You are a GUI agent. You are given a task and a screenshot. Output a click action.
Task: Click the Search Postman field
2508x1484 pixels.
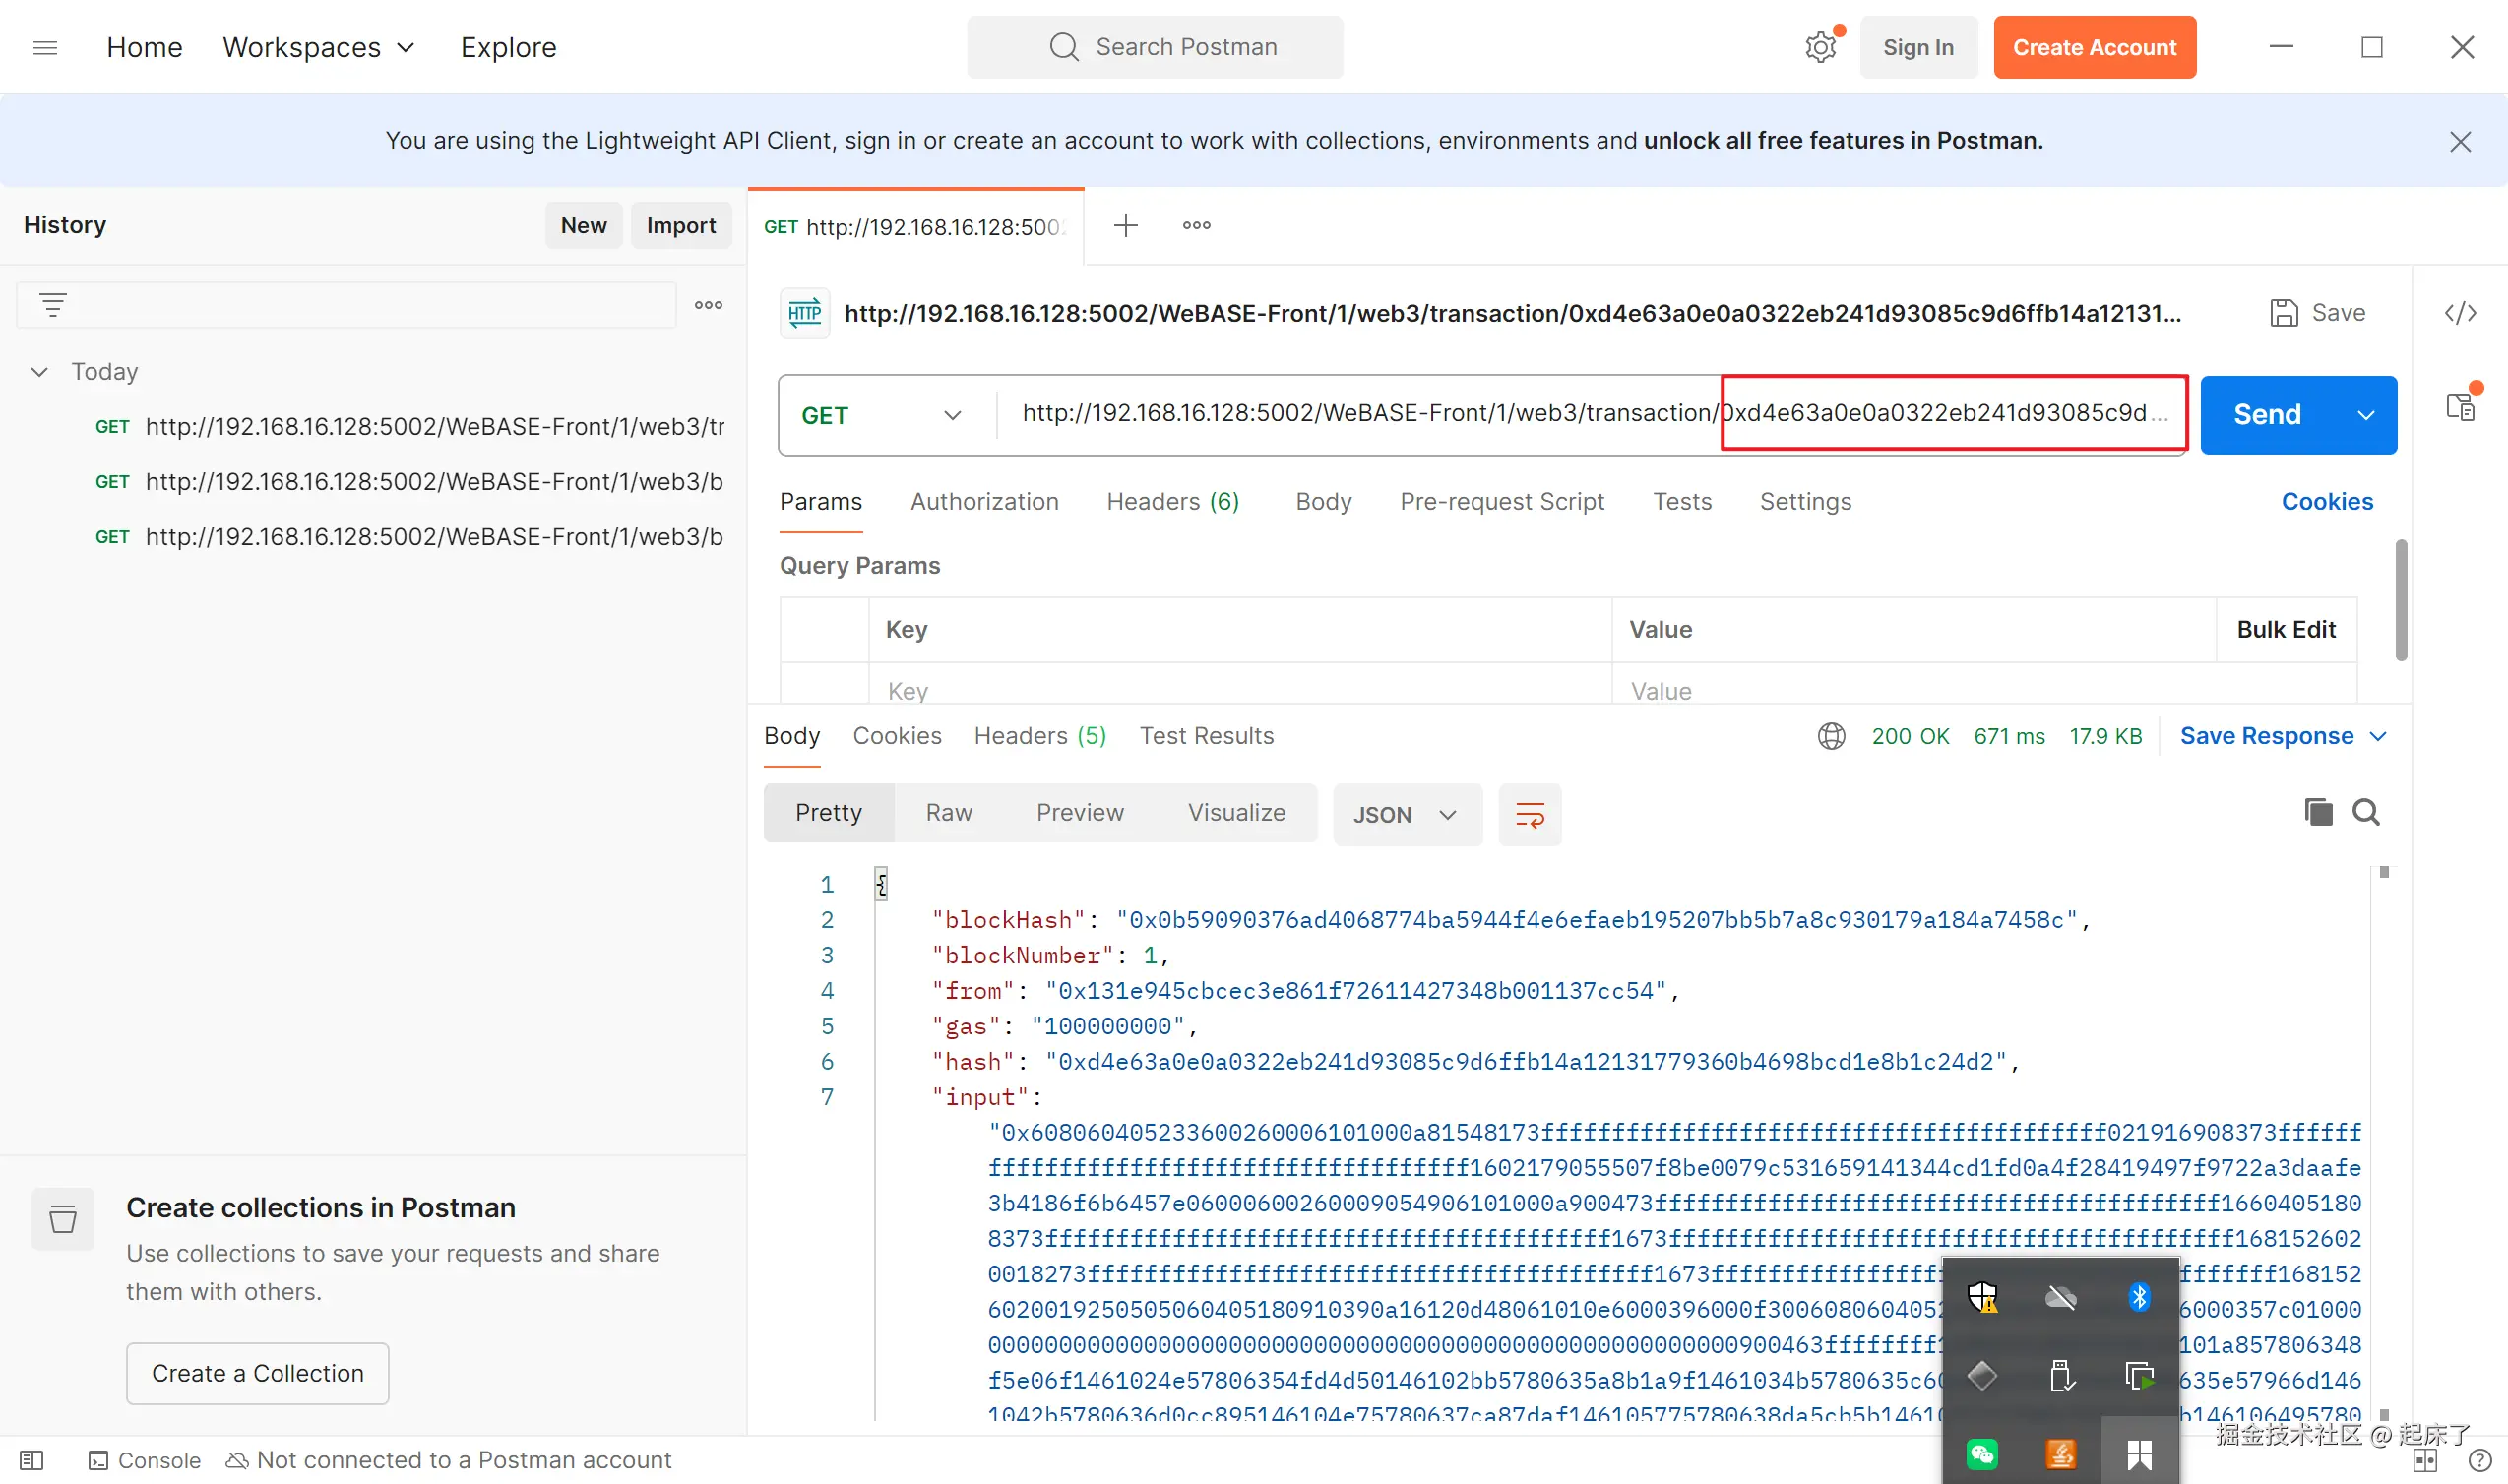click(1155, 47)
